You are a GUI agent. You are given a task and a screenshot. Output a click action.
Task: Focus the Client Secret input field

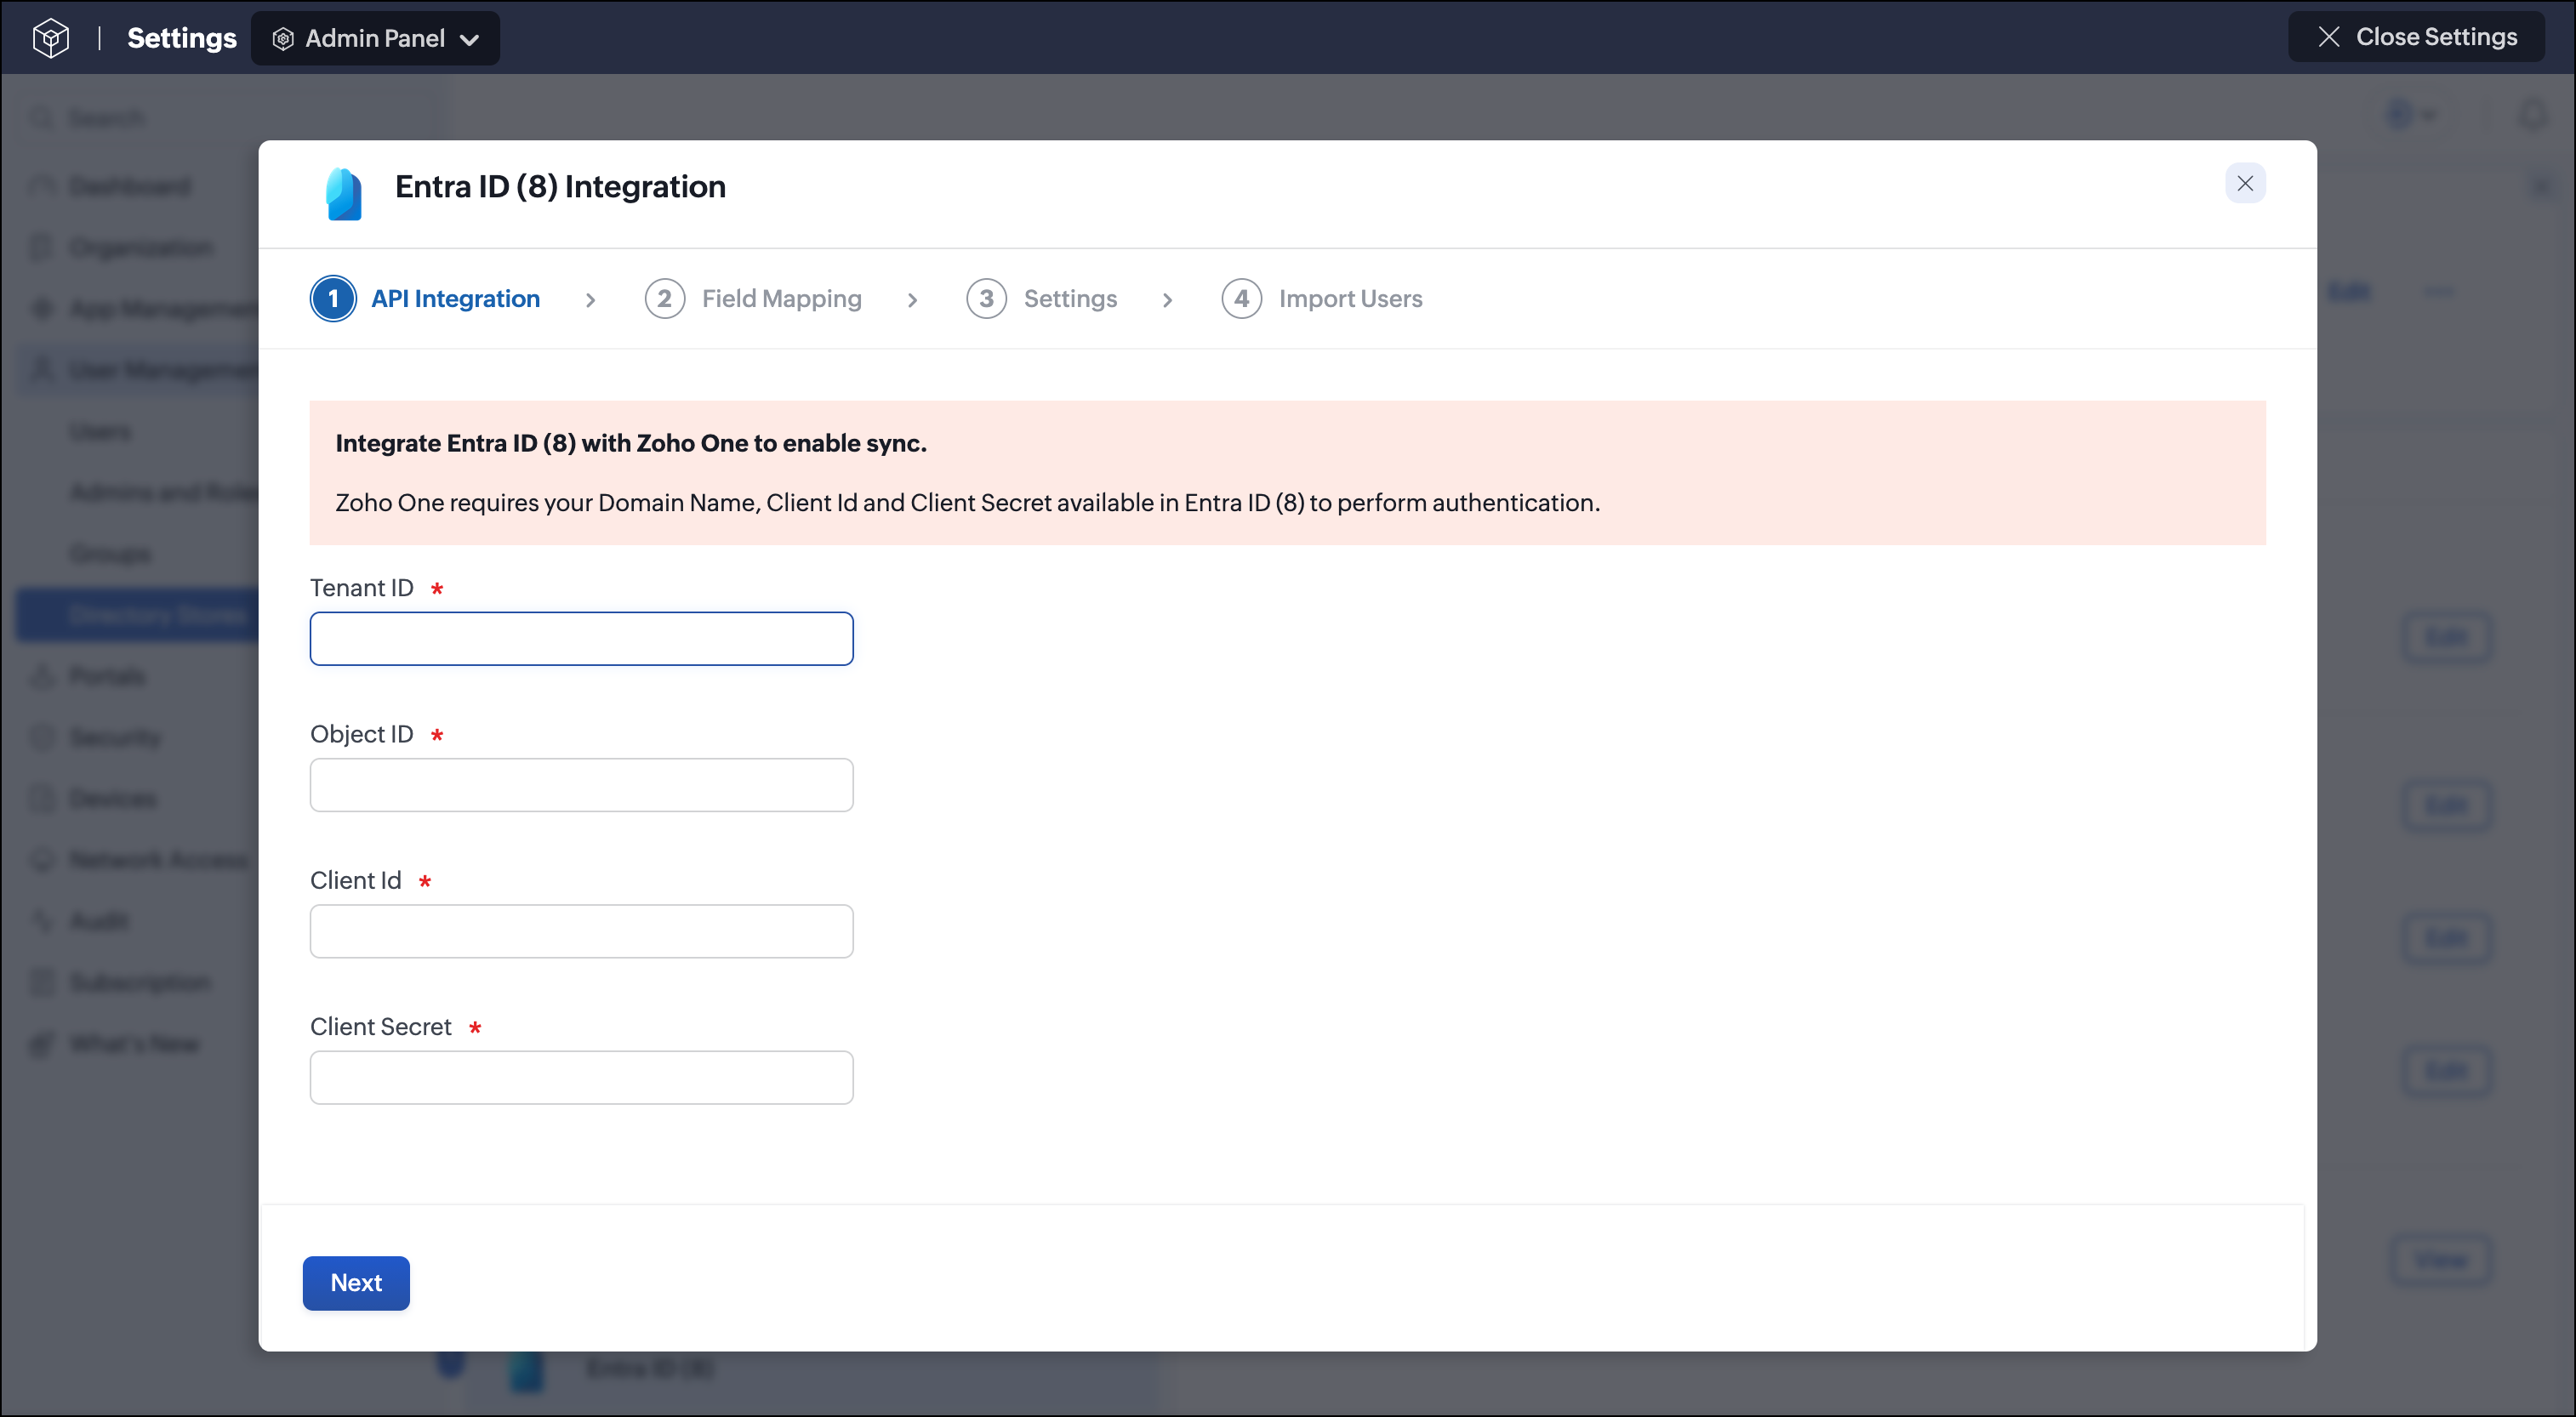coord(581,1078)
